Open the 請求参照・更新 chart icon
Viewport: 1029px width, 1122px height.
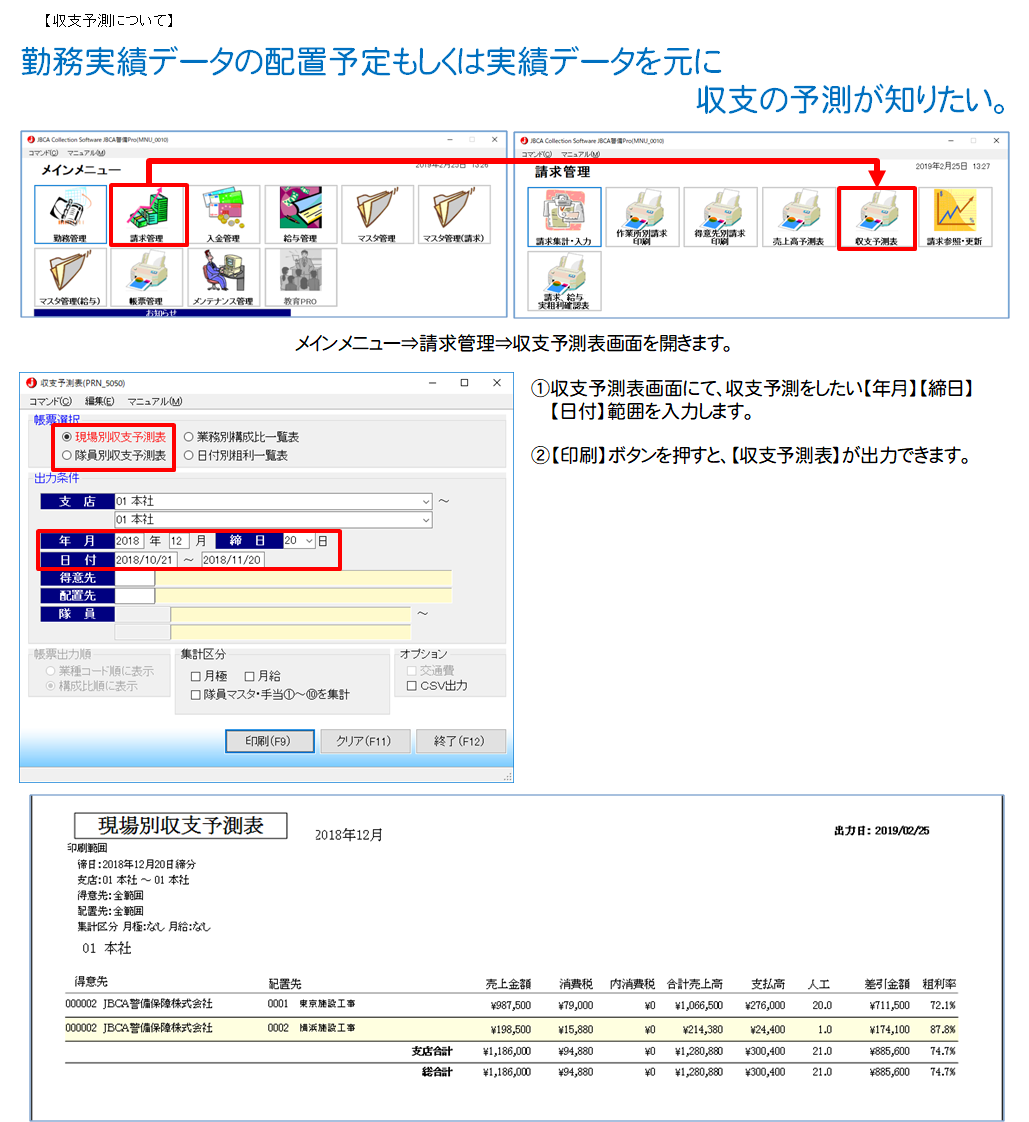955,217
